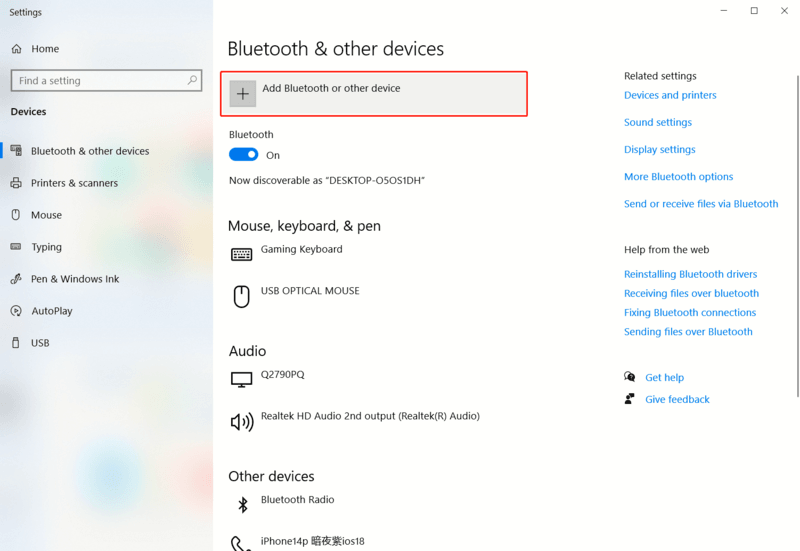The width and height of the screenshot is (800, 551).
Task: Open Printers & scanners settings page
Action: (x=73, y=183)
